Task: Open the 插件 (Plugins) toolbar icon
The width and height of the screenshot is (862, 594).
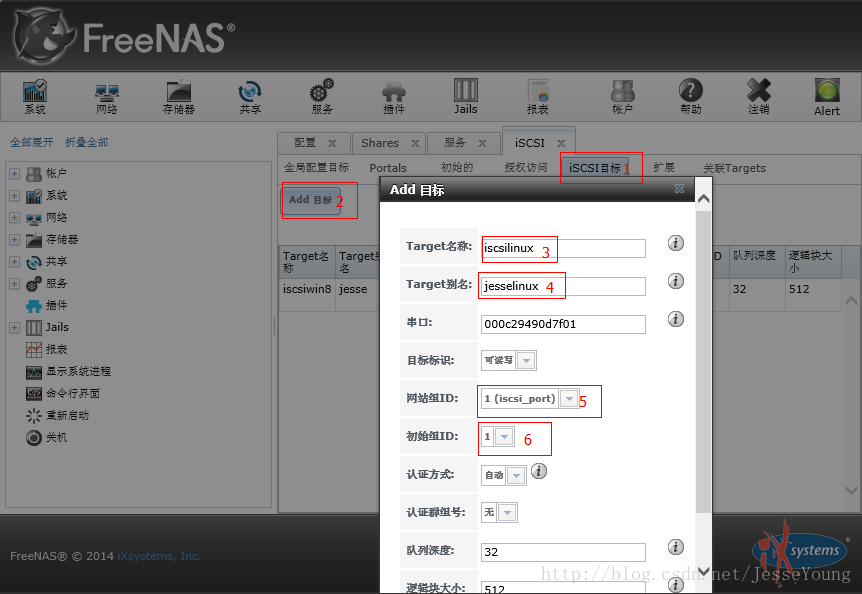Action: [394, 97]
